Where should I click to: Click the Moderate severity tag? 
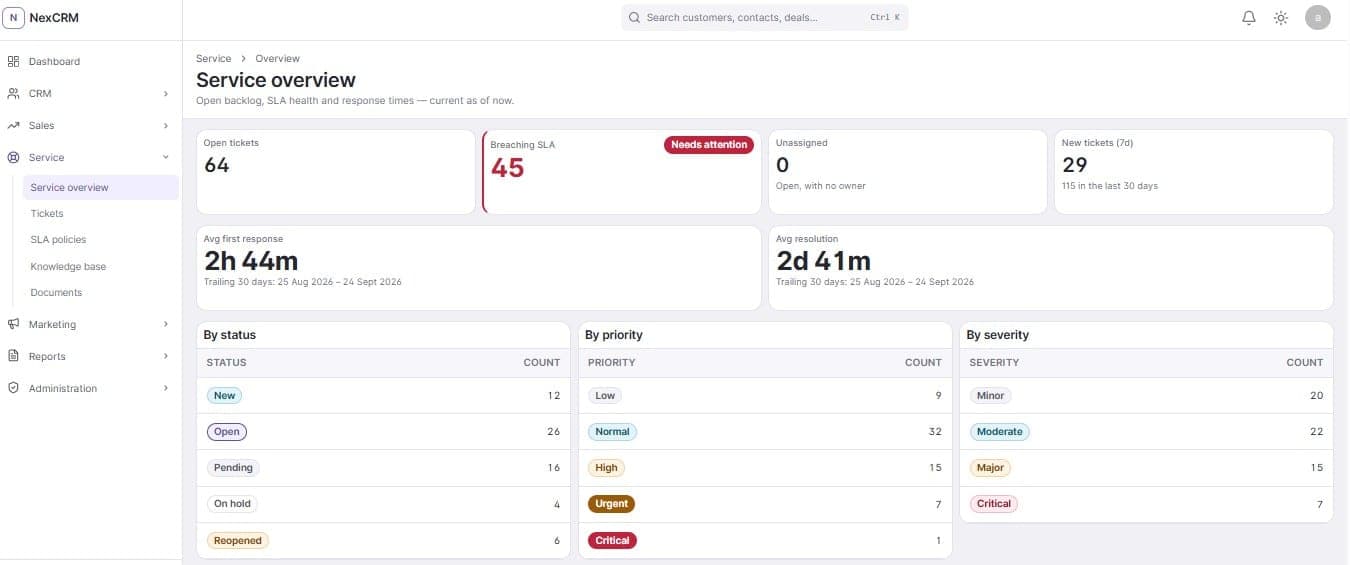tap(1000, 432)
